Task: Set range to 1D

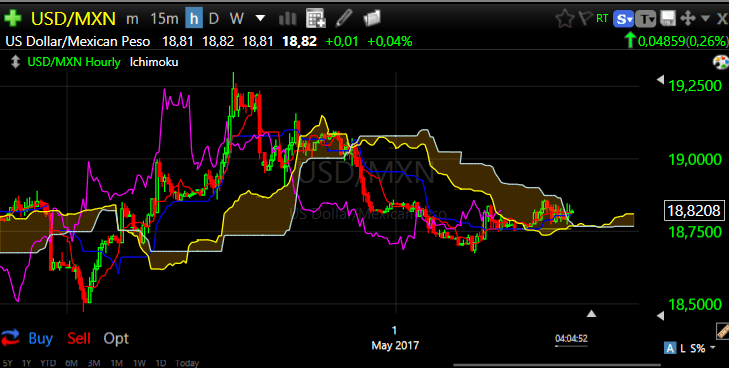Action: [160, 363]
